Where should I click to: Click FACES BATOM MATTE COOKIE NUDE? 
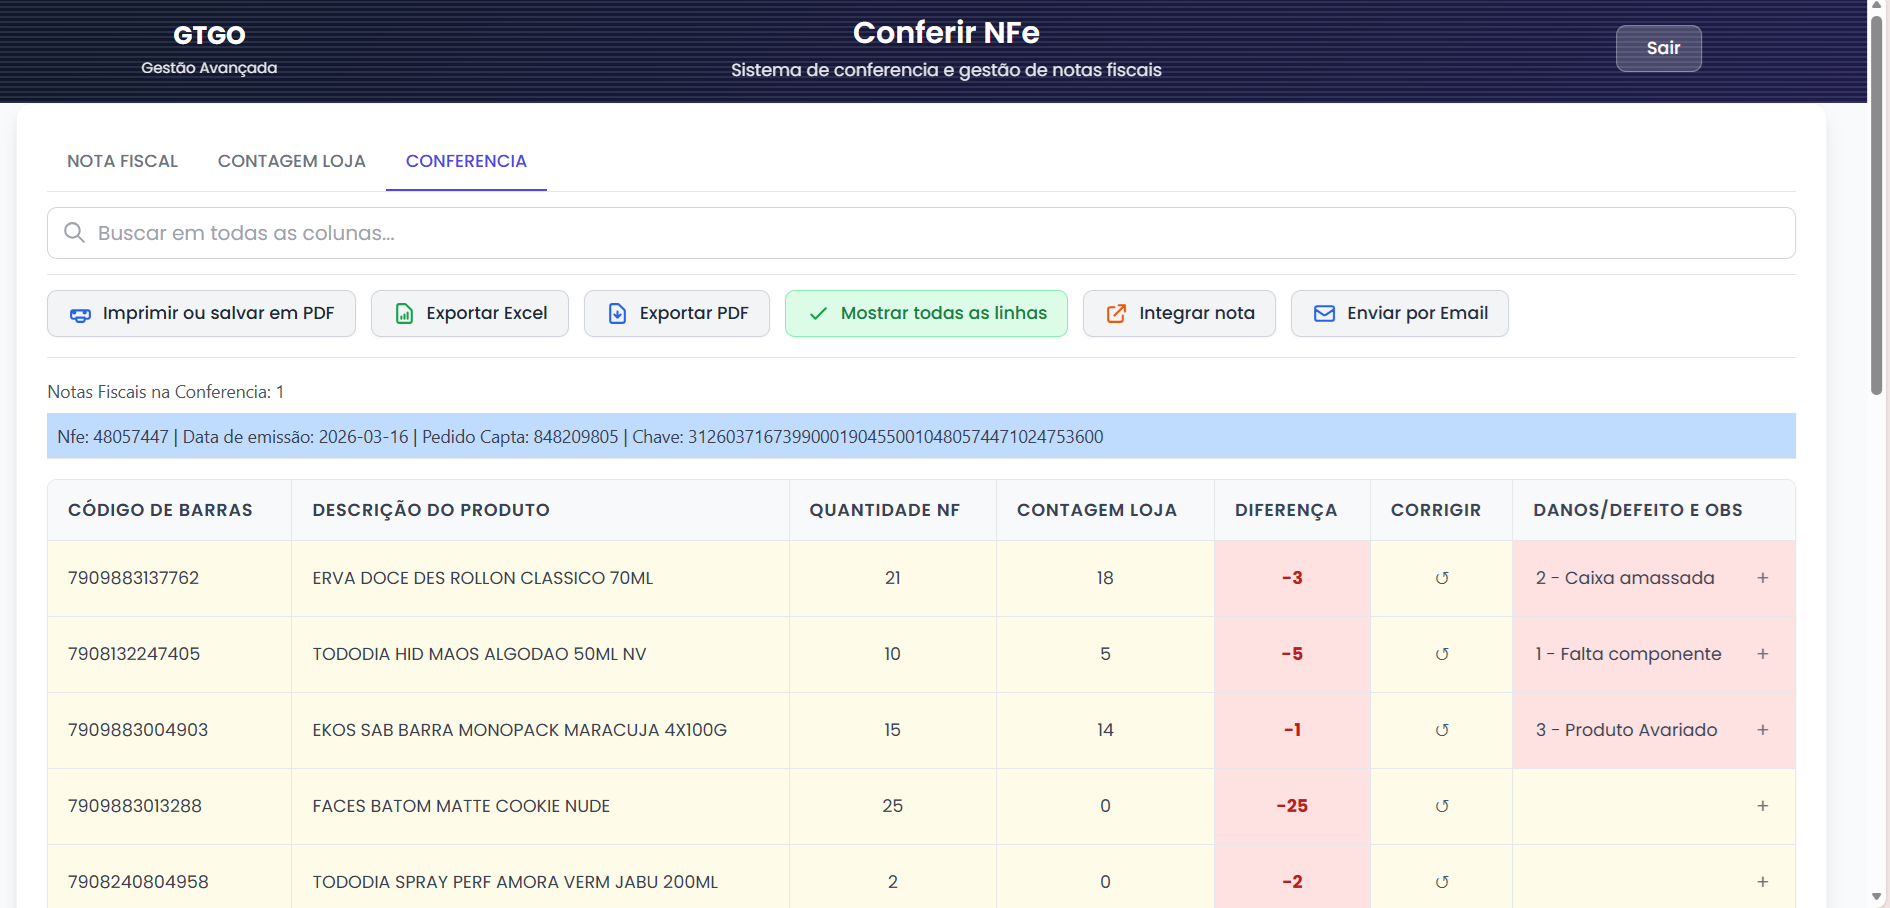point(461,806)
